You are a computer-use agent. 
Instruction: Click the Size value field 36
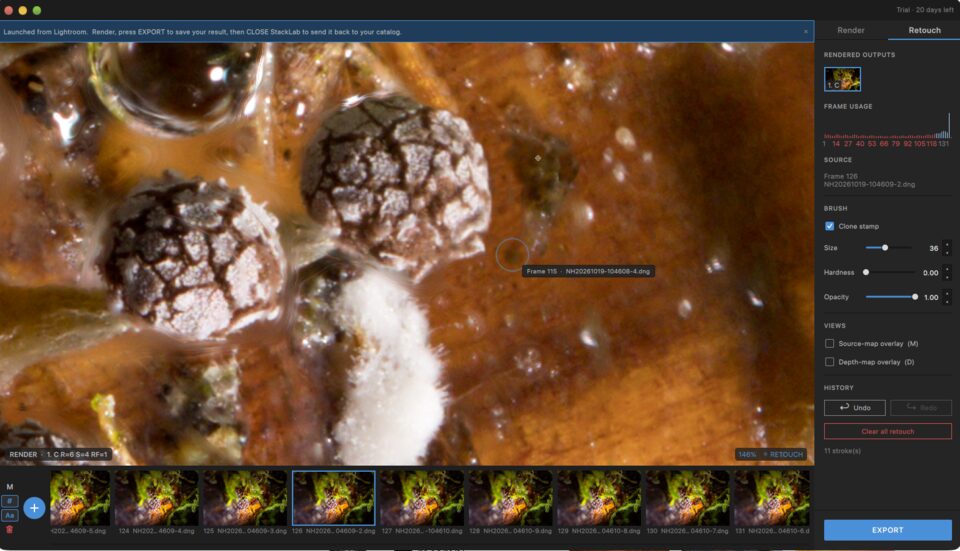[x=933, y=248]
